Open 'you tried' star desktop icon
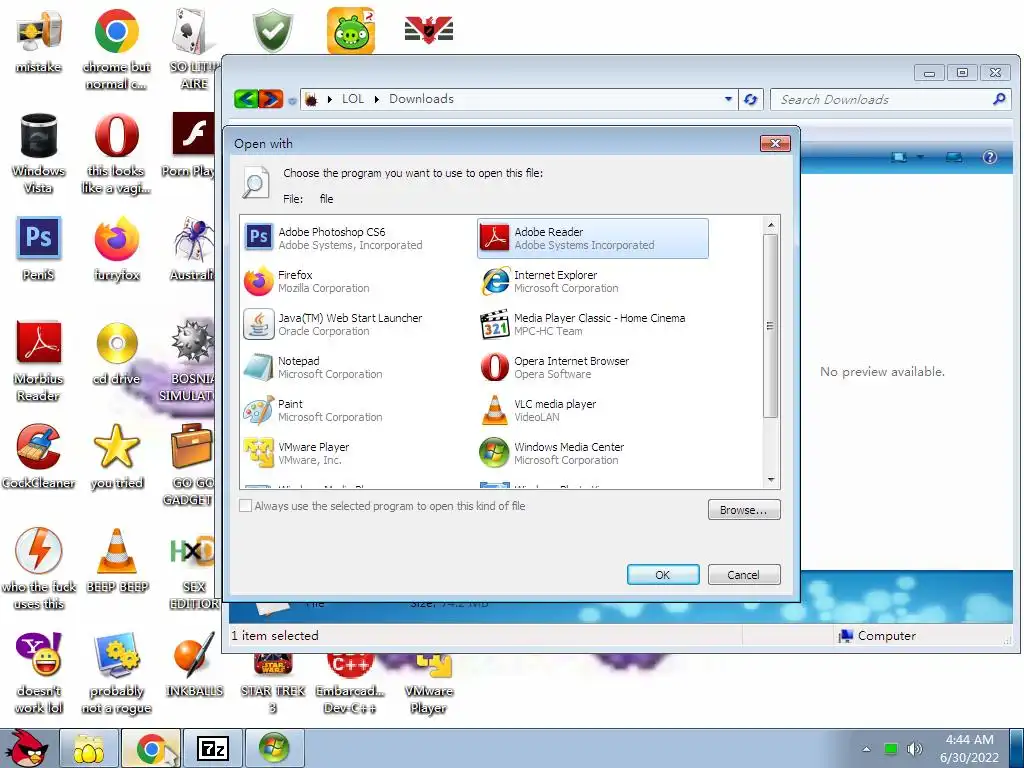The width and height of the screenshot is (1024, 768). [x=116, y=456]
